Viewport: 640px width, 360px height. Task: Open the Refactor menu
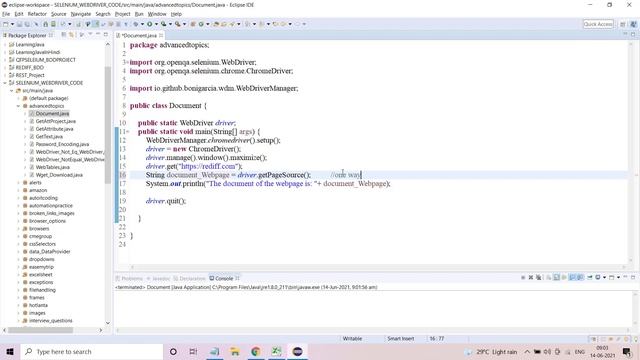click(x=37, y=14)
